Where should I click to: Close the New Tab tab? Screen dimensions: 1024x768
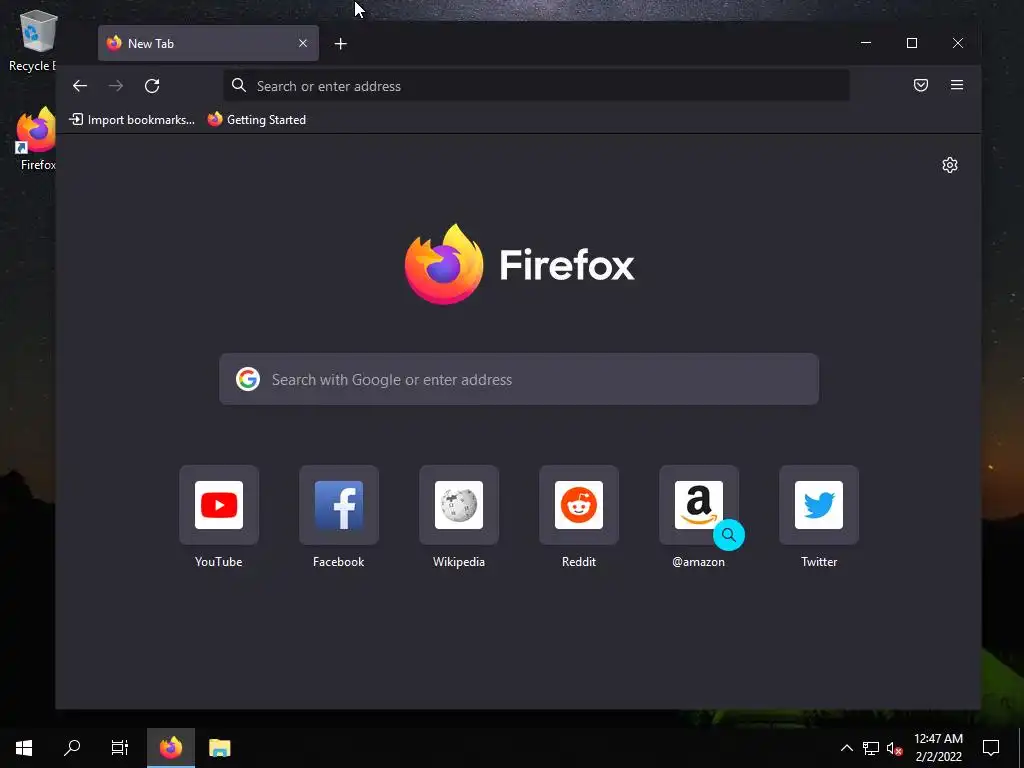tap(303, 43)
